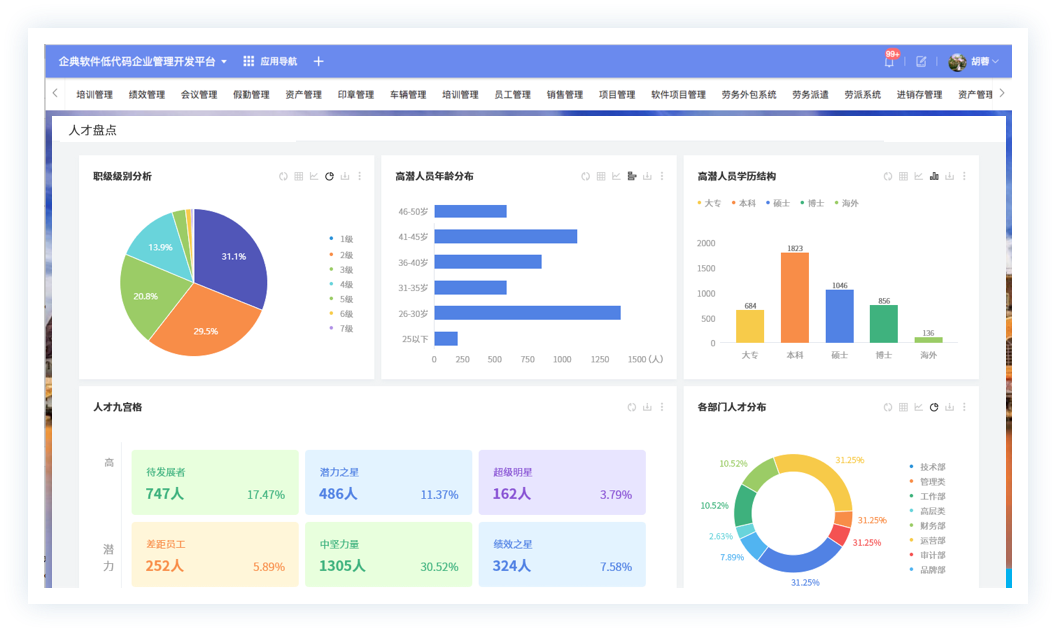Add new tab with the plus icon

click(x=319, y=61)
